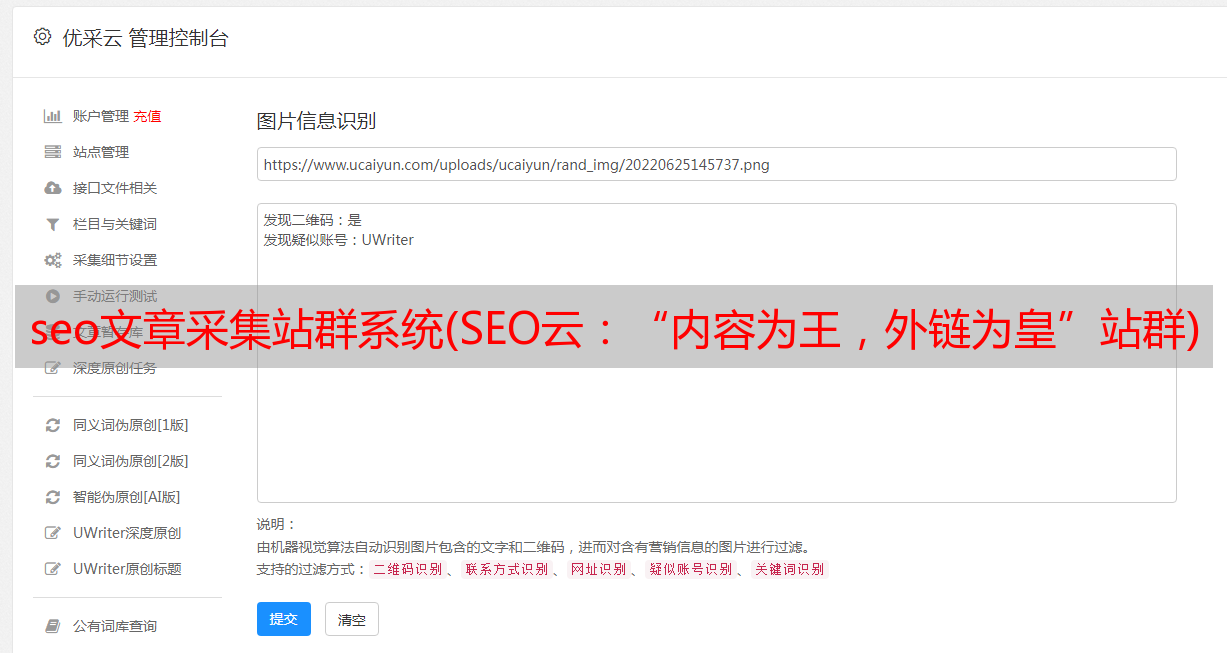Screen dimensions: 1227x653
Task: Click the 优采云 管理控制台 title
Action: (145, 38)
